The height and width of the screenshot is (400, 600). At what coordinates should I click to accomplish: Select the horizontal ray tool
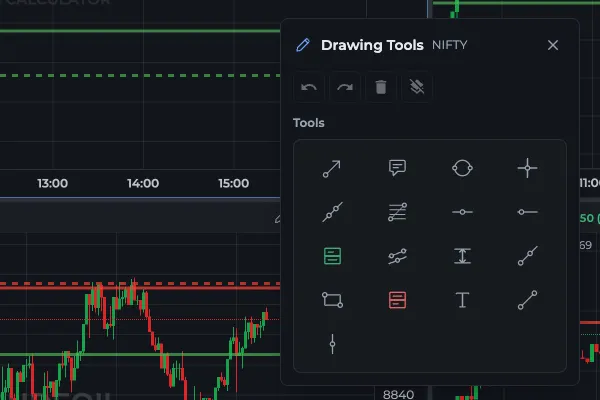click(x=527, y=212)
